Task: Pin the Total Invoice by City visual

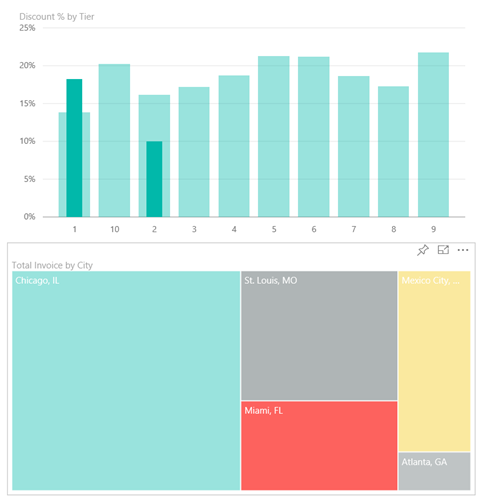Action: tap(423, 250)
